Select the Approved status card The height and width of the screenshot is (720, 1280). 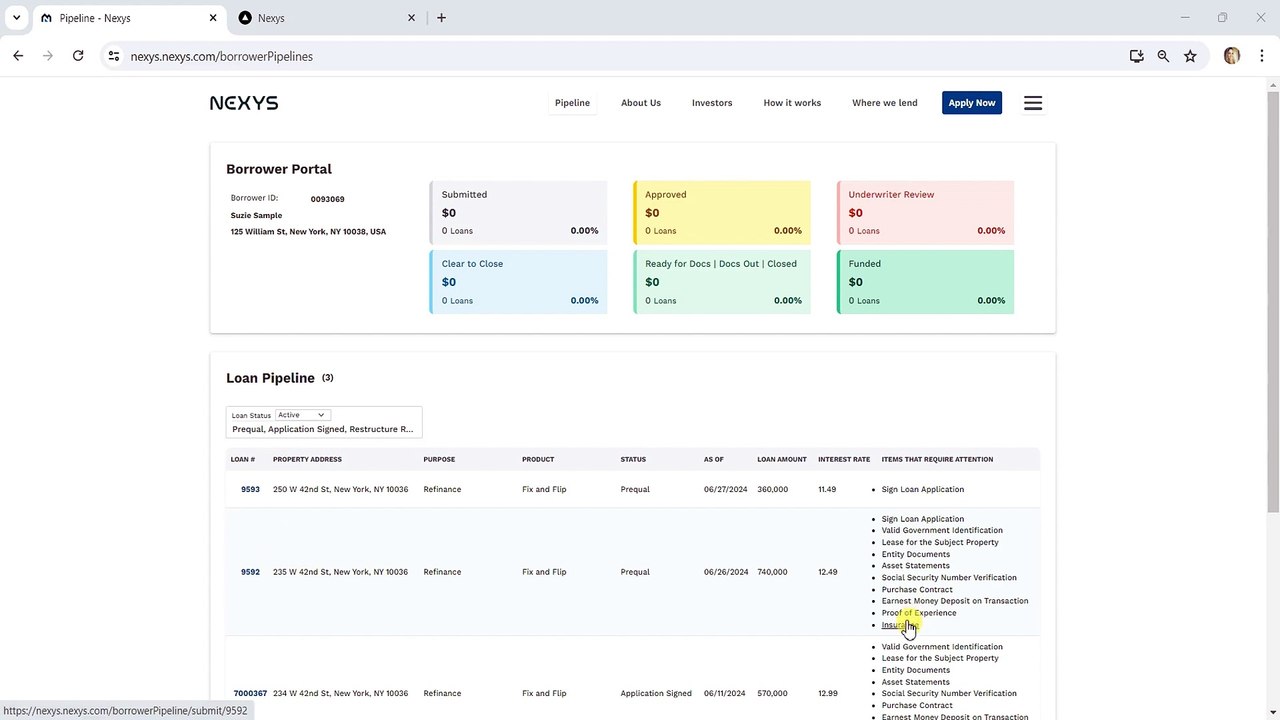(x=721, y=212)
